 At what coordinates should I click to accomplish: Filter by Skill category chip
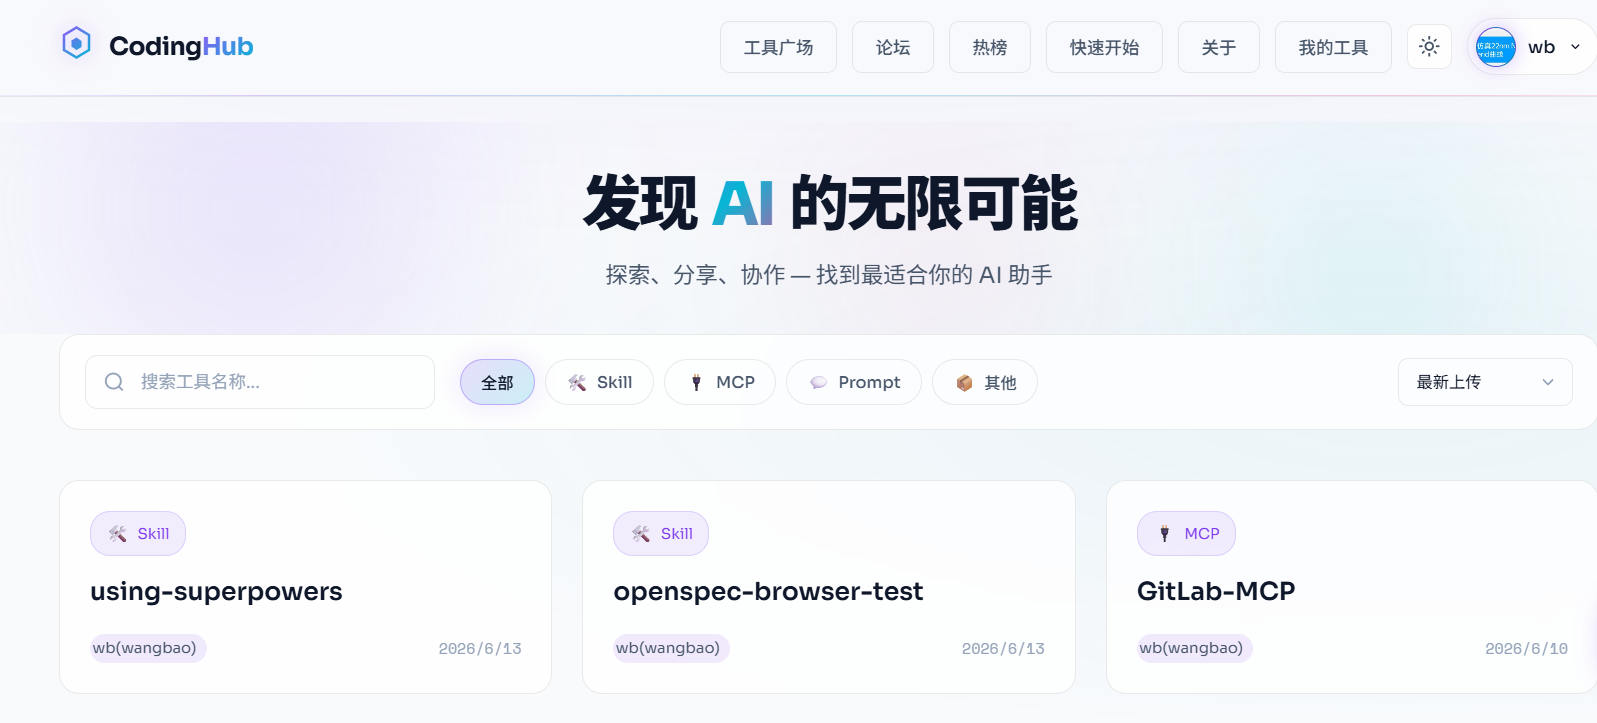tap(599, 382)
